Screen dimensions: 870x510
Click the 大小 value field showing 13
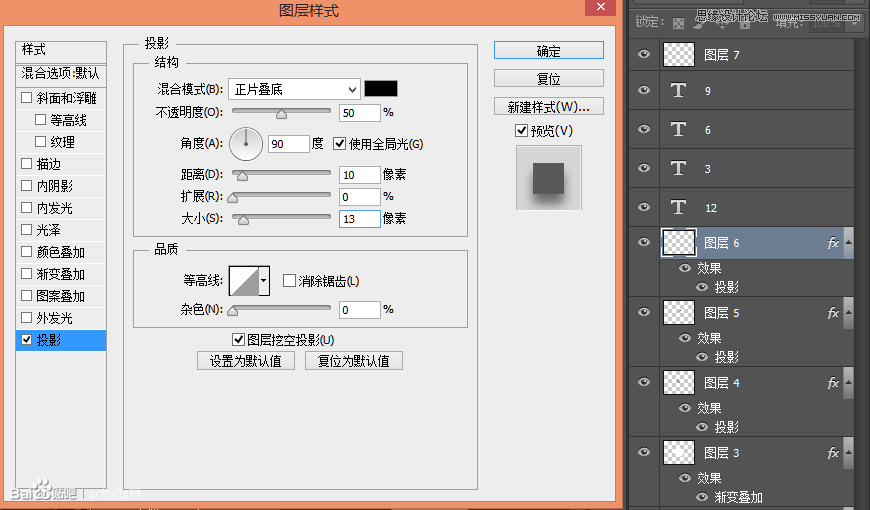point(360,219)
